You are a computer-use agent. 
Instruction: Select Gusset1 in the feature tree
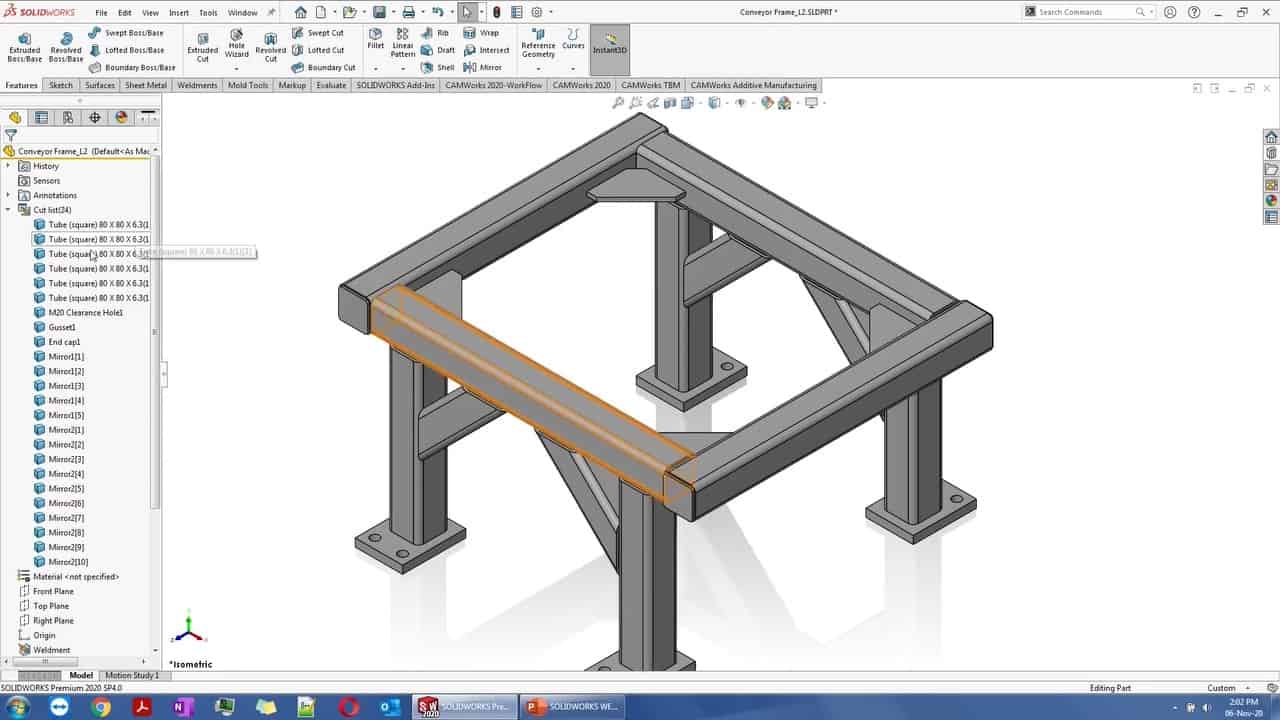coord(62,327)
